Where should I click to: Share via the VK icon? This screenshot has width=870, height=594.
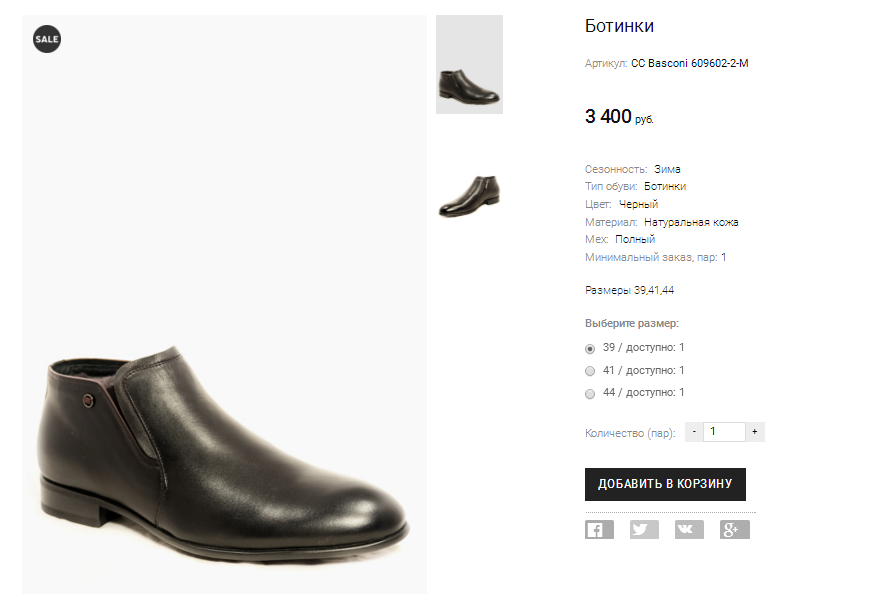pos(689,530)
